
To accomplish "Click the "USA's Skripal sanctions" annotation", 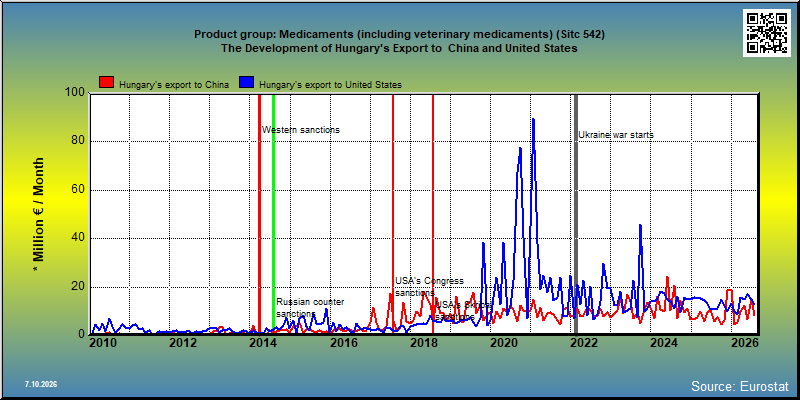I will pyautogui.click(x=463, y=310).
